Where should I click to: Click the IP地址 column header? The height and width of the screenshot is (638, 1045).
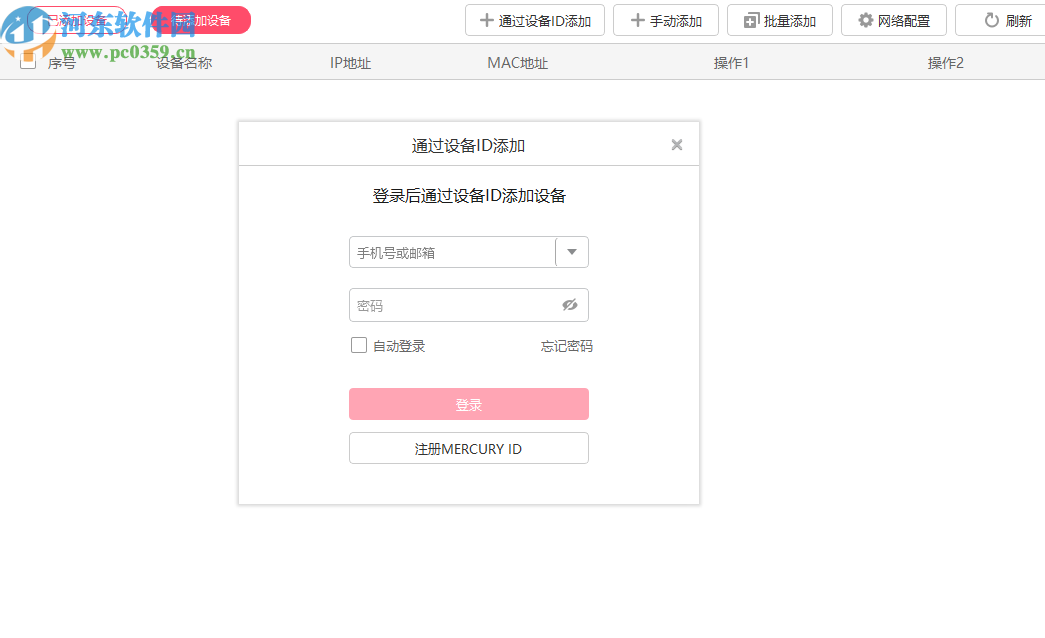tap(350, 61)
